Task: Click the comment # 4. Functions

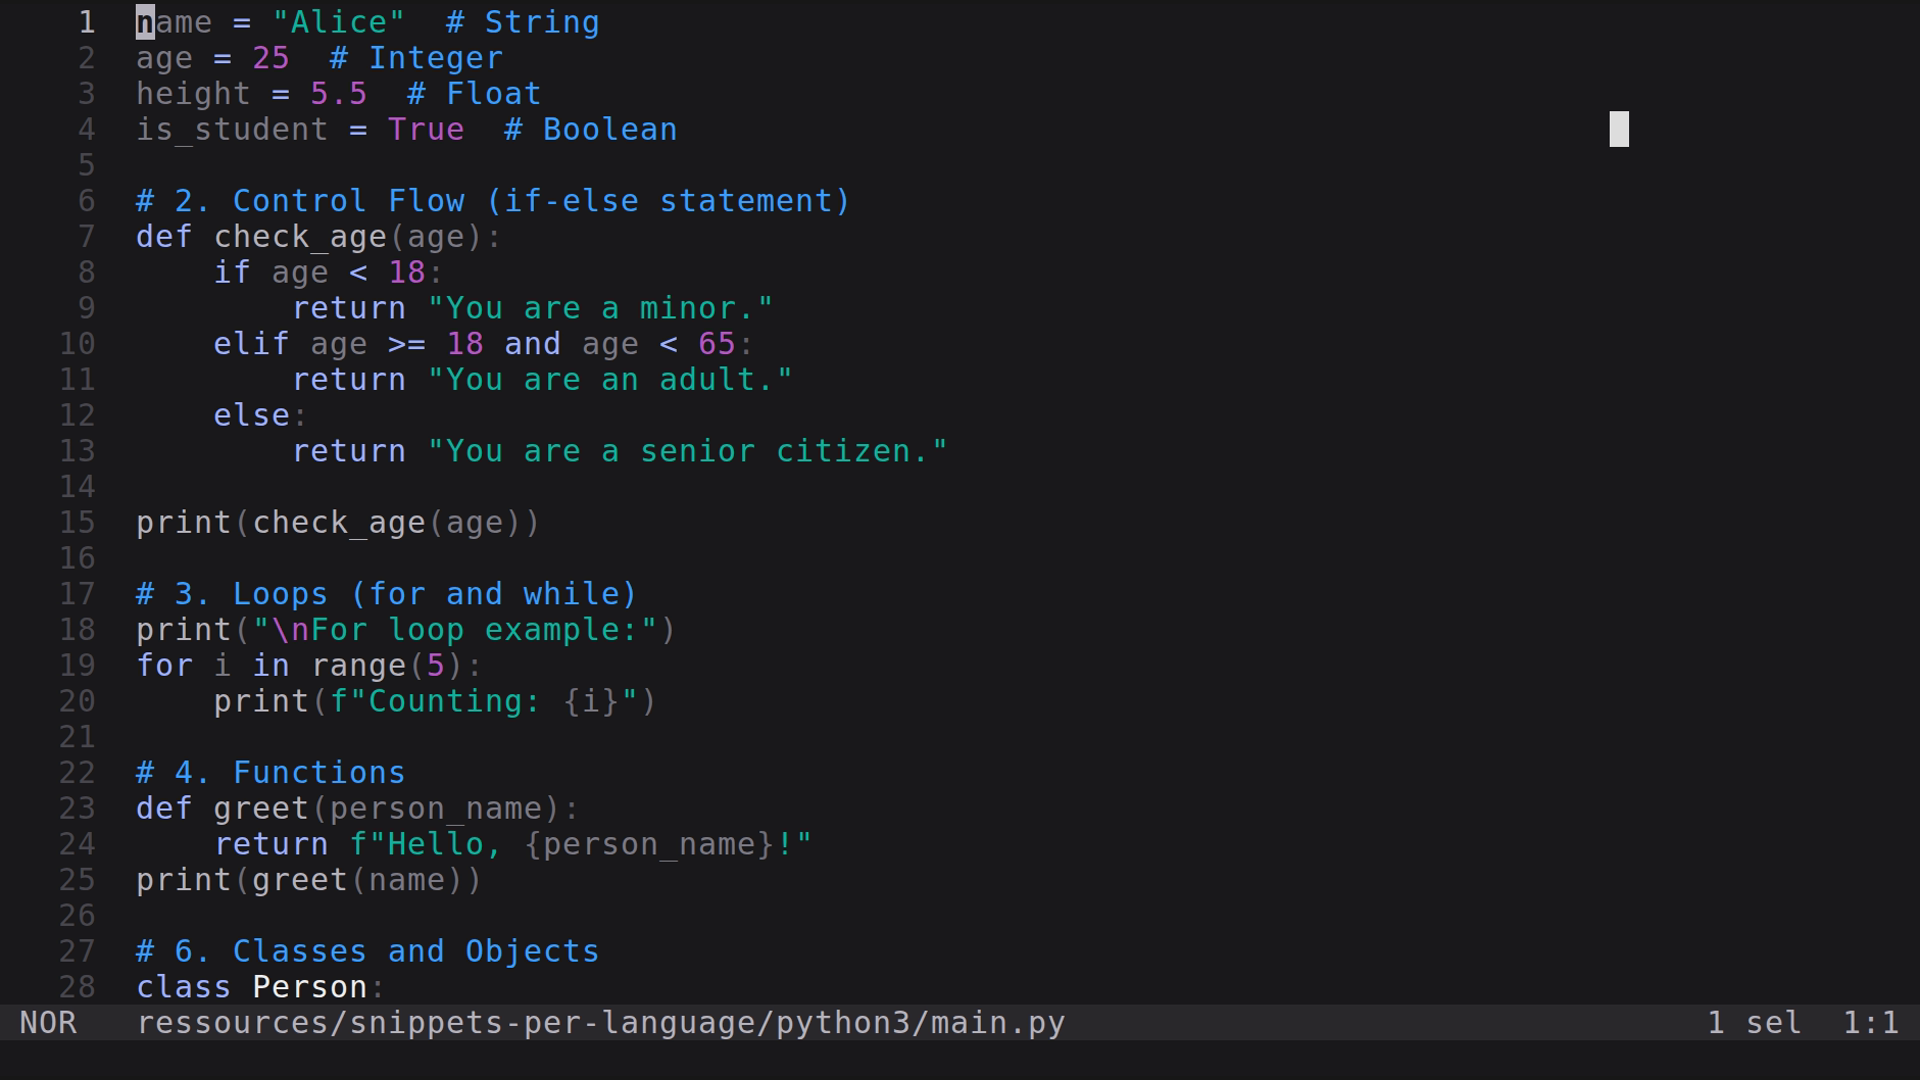Action: click(270, 772)
